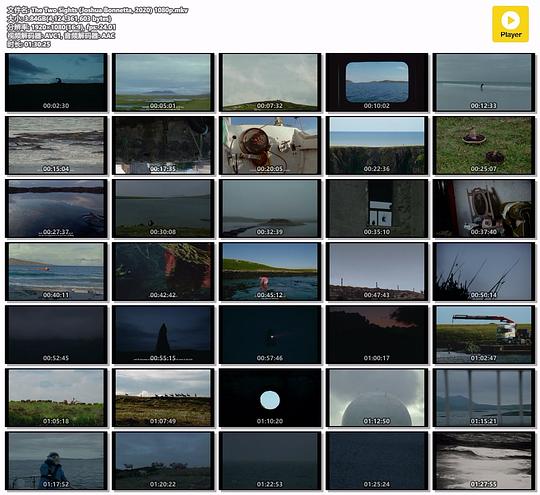This screenshot has height=495, width=540.
Task: Click the yellow Player icon
Action: click(x=510, y=24)
